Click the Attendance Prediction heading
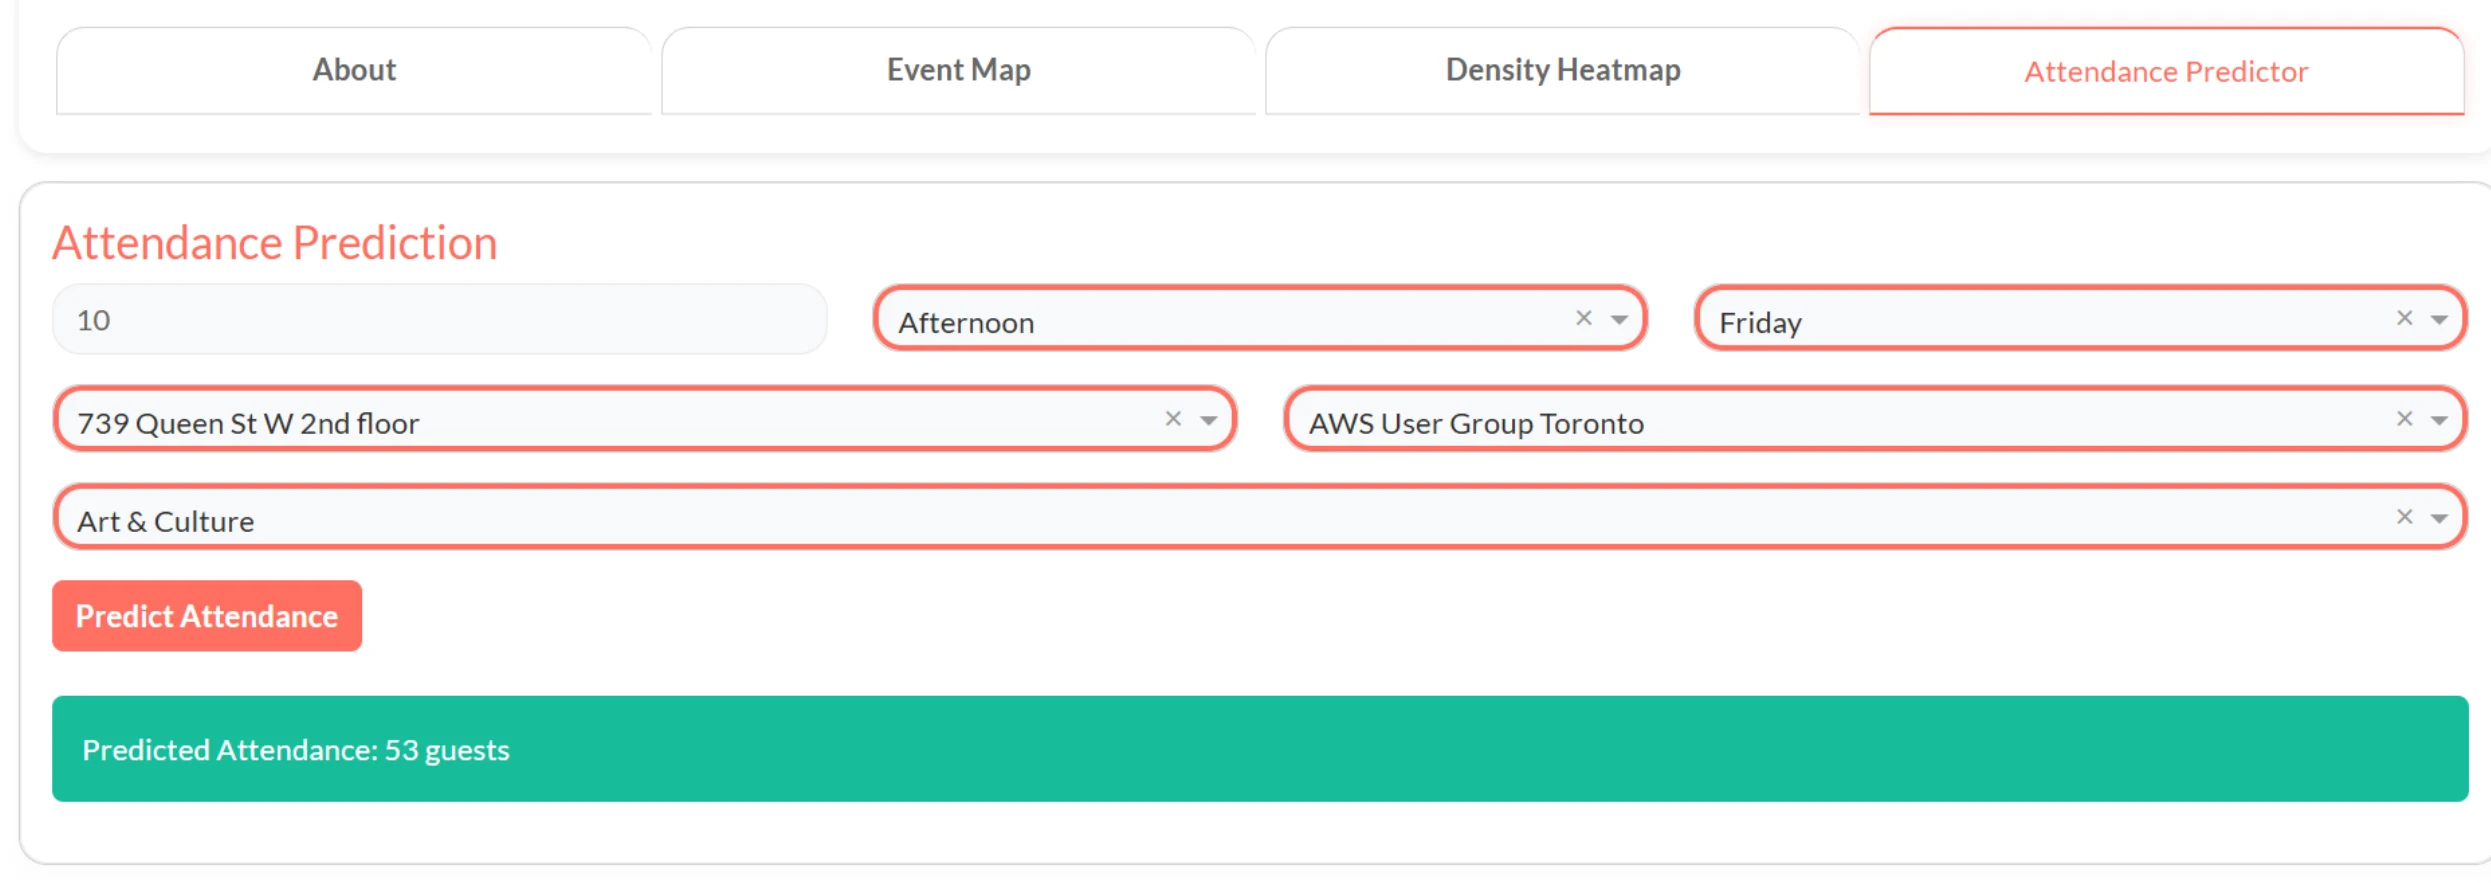The width and height of the screenshot is (2491, 883). coord(275,243)
